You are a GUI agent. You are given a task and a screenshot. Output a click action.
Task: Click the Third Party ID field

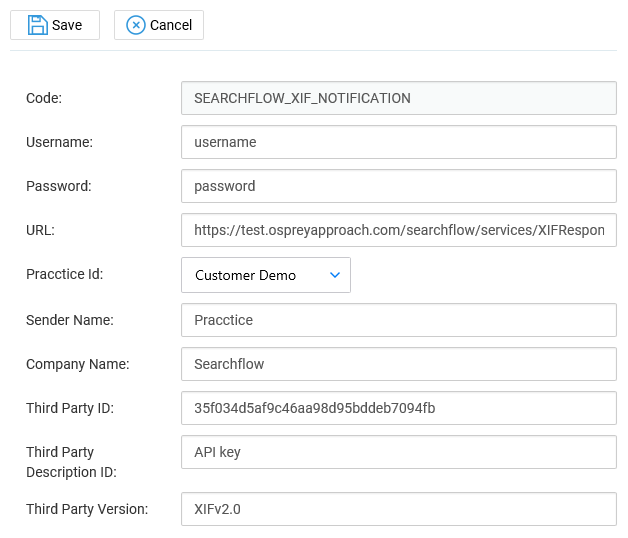coord(399,408)
